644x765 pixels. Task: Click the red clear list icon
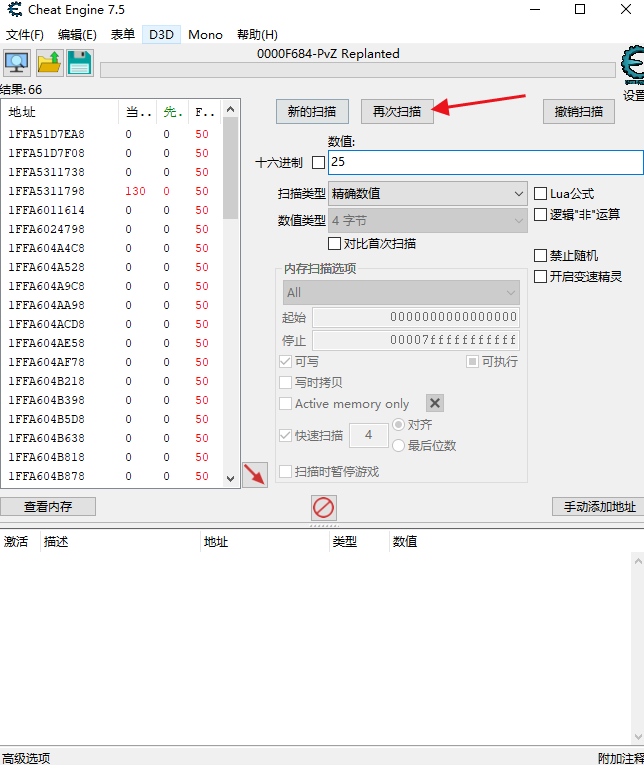(323, 507)
